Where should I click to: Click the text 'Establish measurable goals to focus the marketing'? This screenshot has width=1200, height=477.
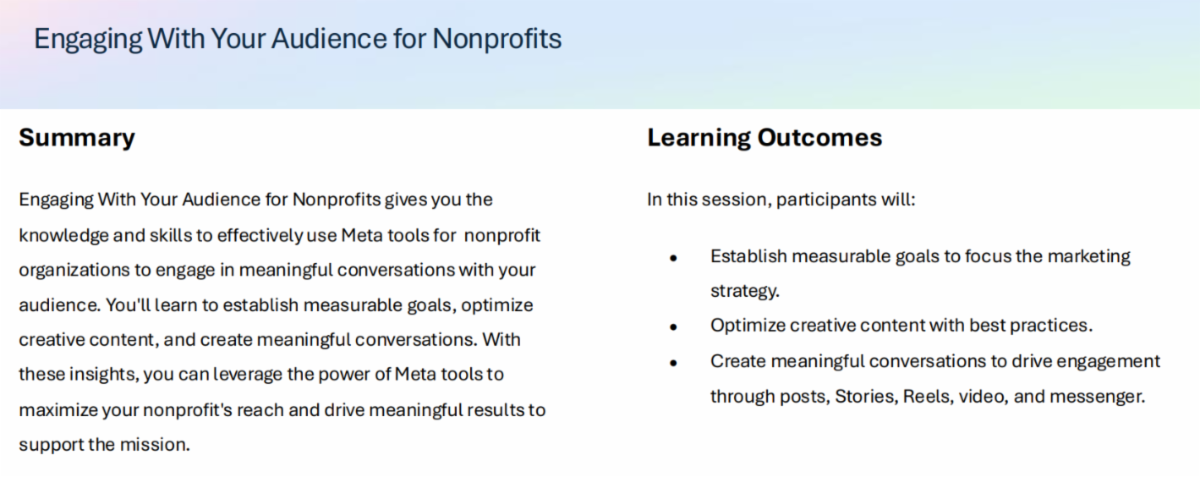(920, 256)
